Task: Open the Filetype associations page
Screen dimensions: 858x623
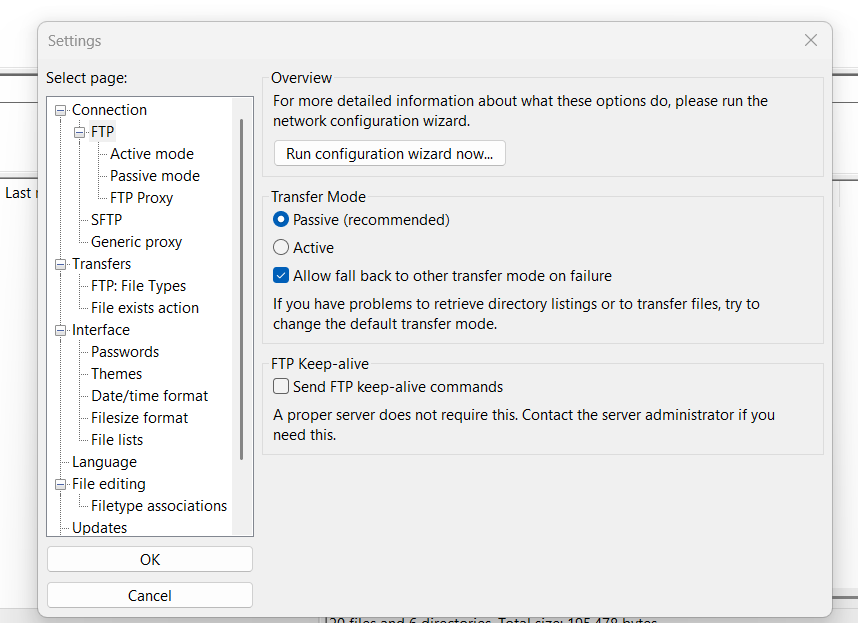Action: [x=158, y=505]
